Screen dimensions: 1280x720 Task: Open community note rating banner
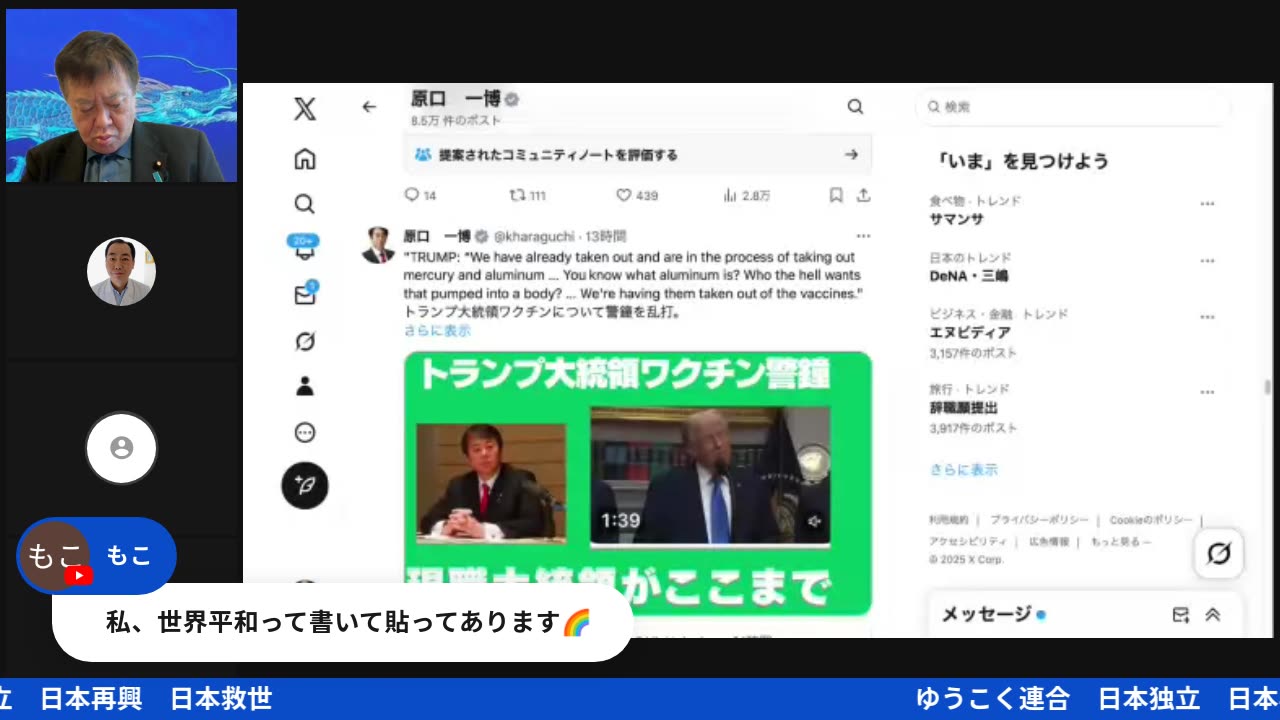[x=637, y=154]
